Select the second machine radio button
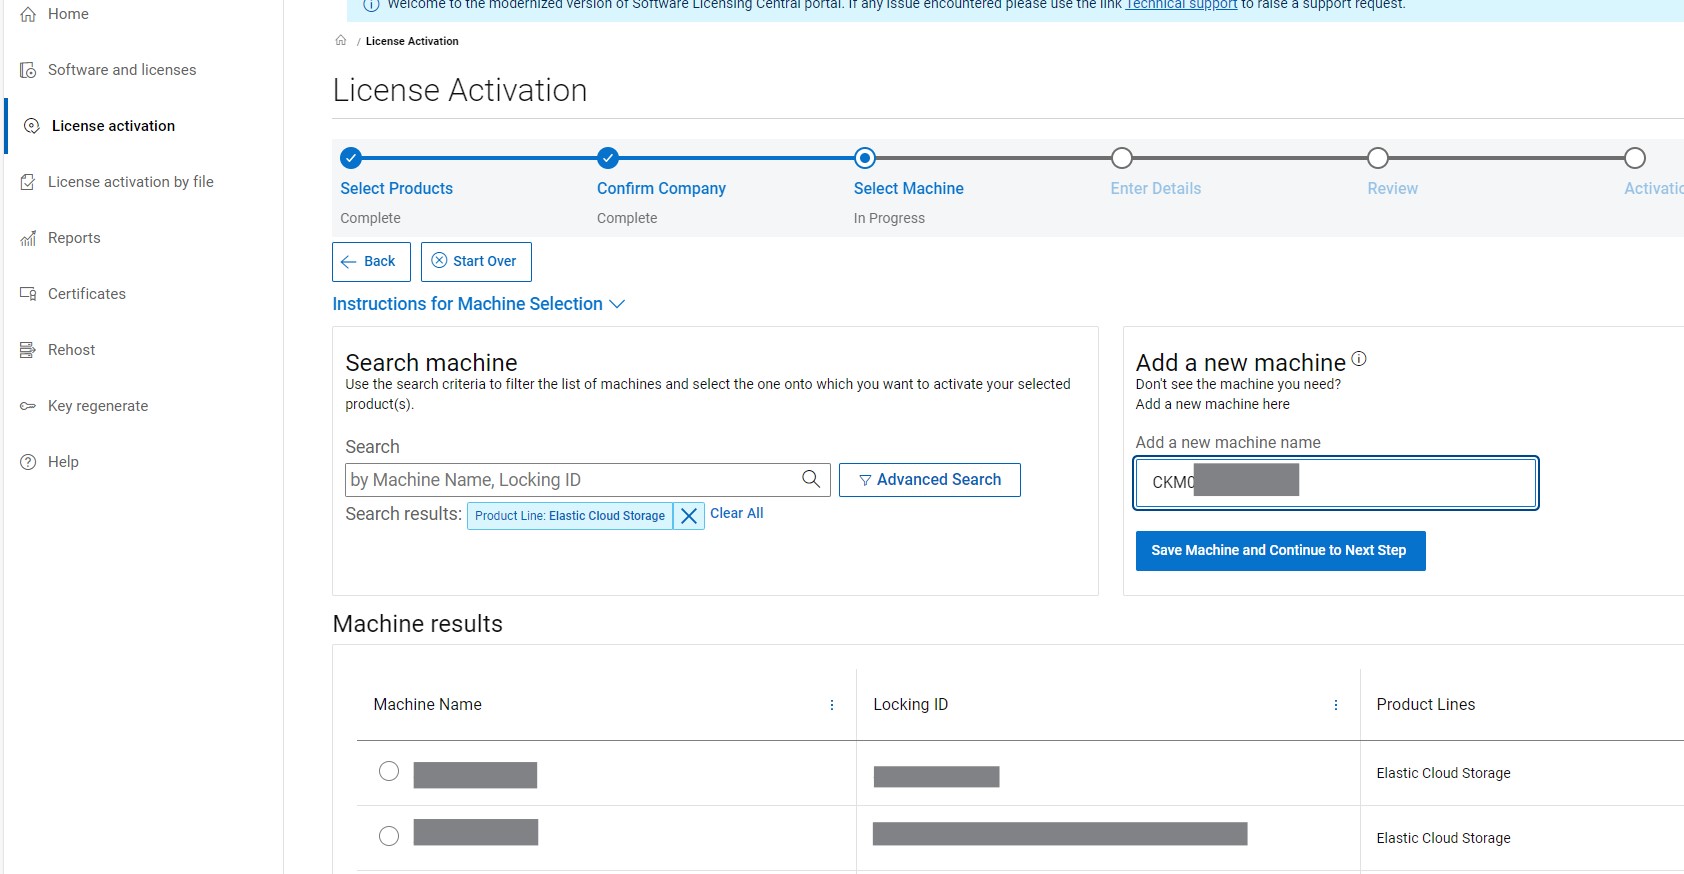The width and height of the screenshot is (1684, 874). pos(389,836)
